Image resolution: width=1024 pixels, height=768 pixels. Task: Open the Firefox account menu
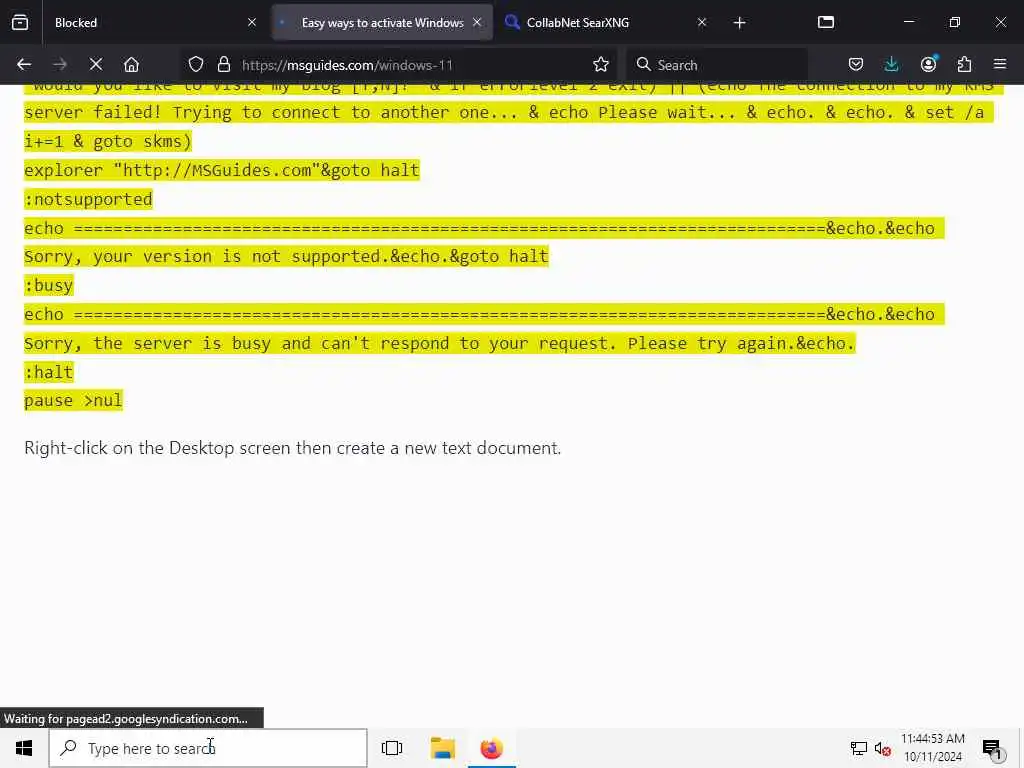(928, 65)
